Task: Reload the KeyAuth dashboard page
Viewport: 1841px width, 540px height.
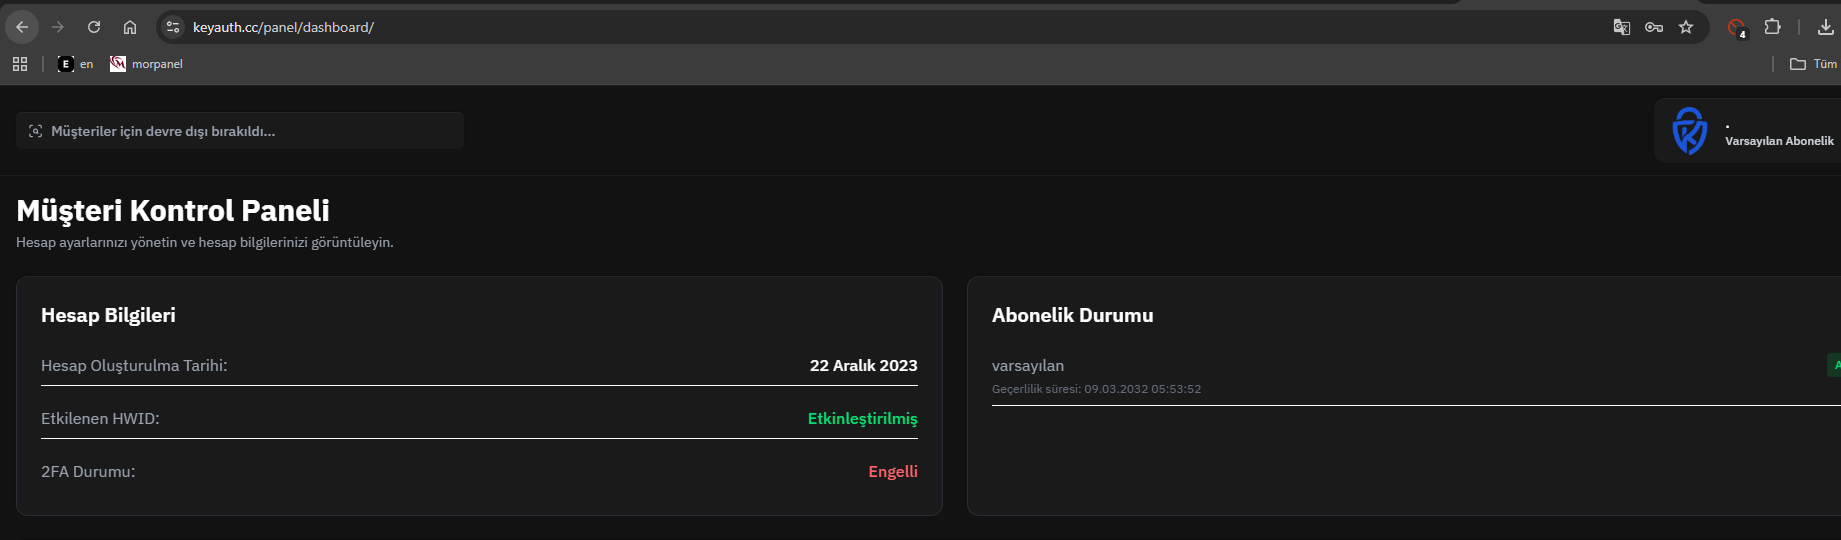Action: pyautogui.click(x=94, y=27)
